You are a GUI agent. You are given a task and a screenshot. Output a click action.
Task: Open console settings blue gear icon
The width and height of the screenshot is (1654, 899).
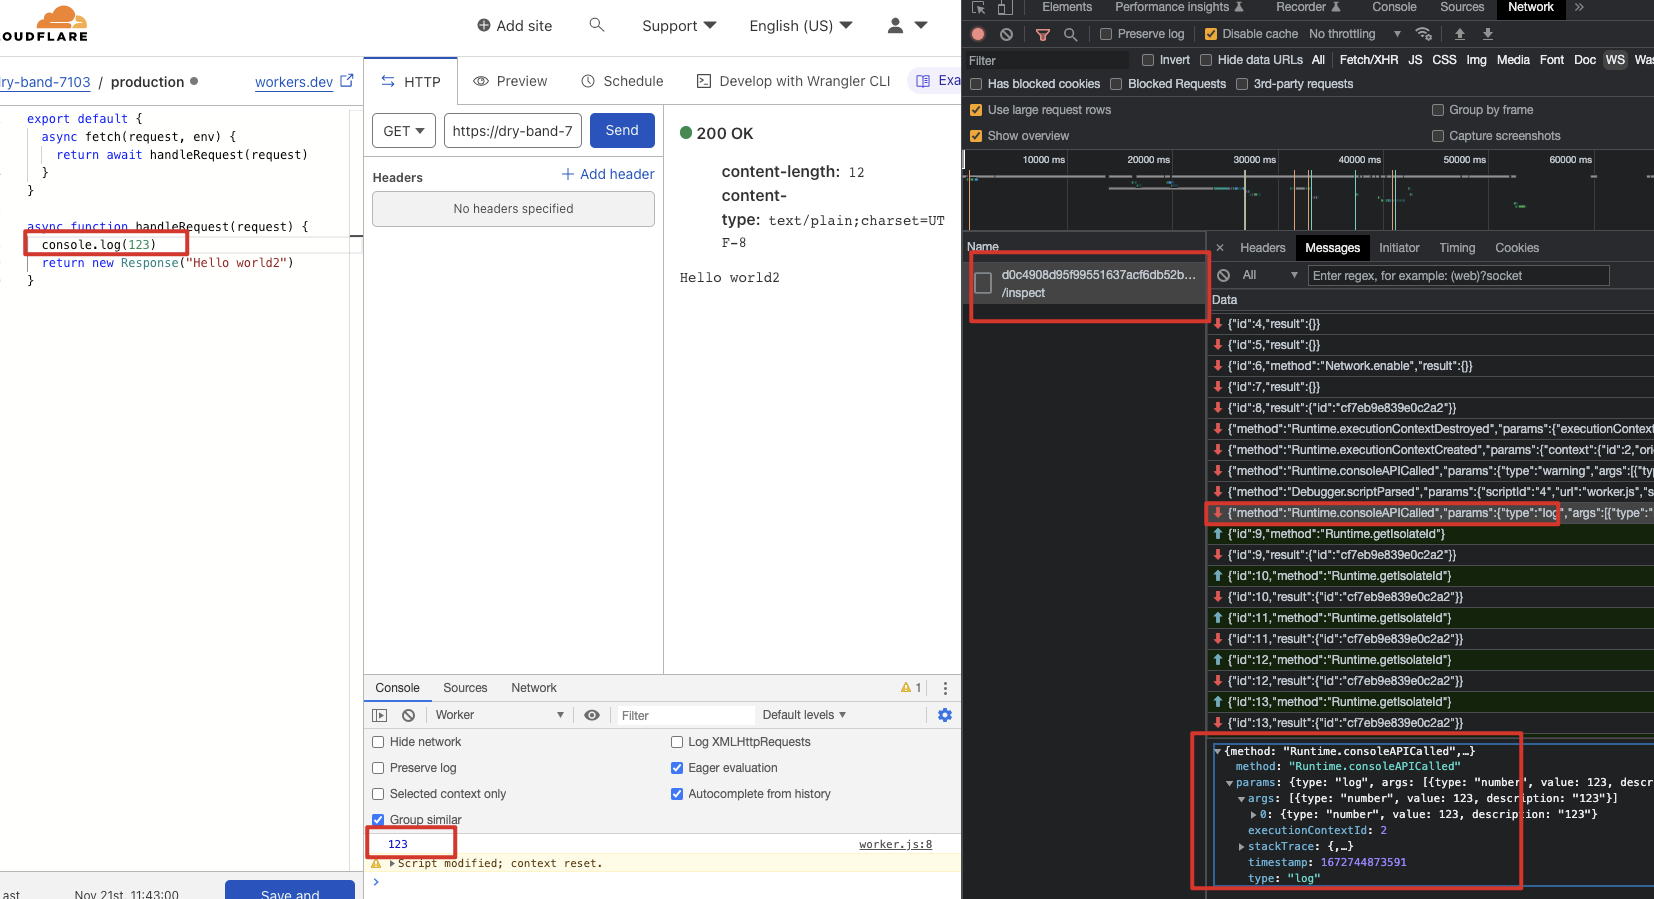[x=945, y=715]
